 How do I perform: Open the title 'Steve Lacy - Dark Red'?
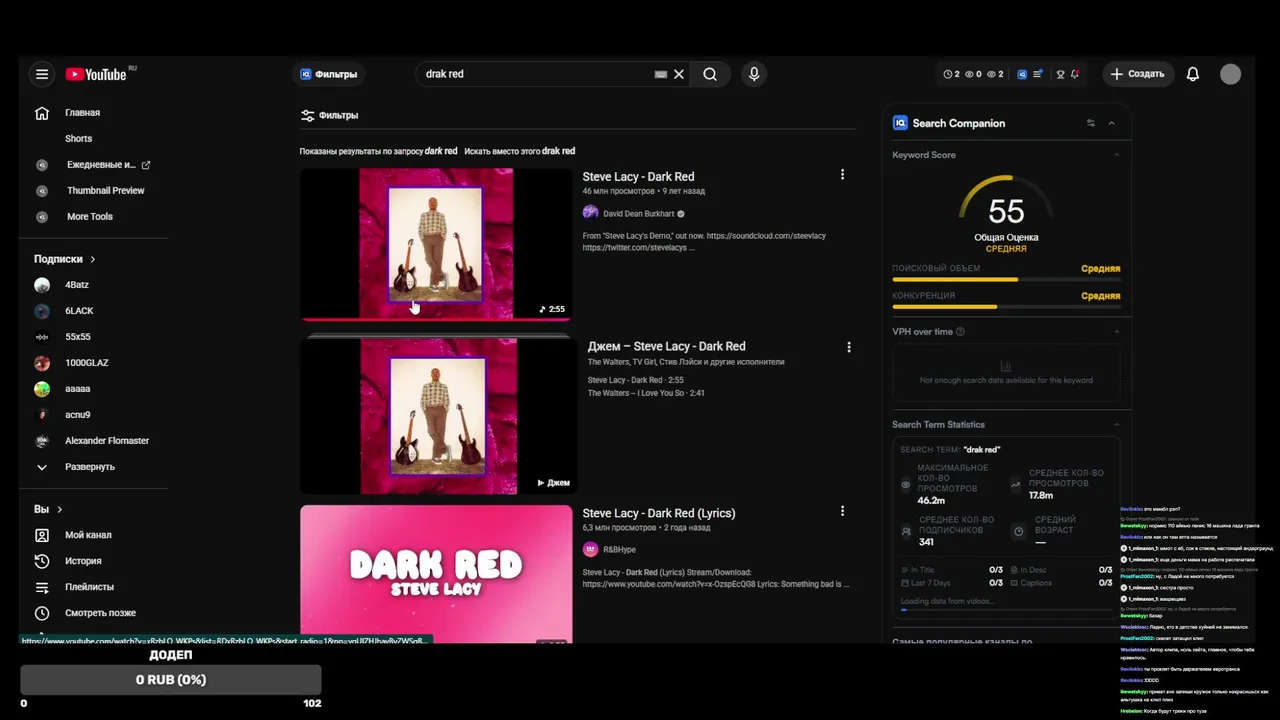pyautogui.click(x=638, y=177)
